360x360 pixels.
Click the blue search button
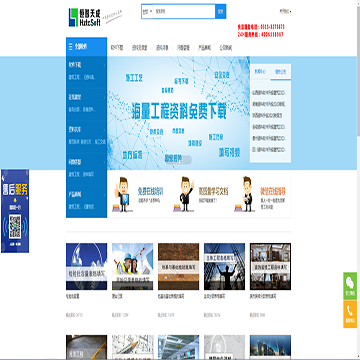click(220, 11)
